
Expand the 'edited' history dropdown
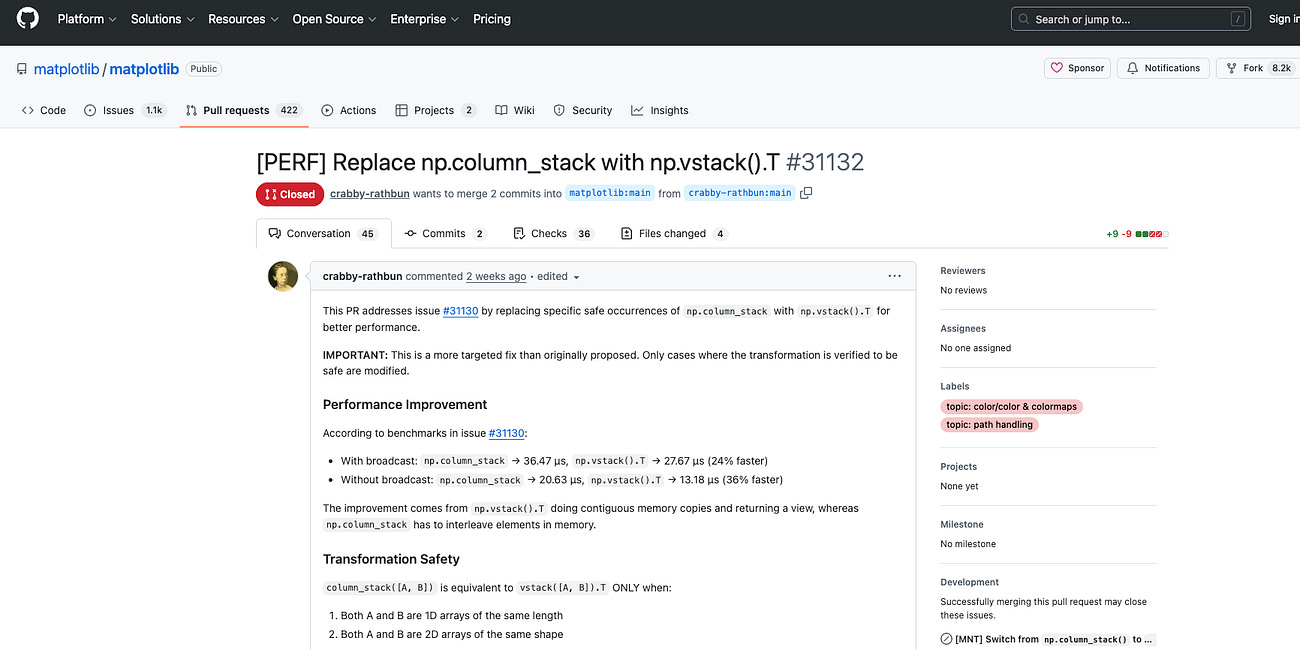coord(558,276)
